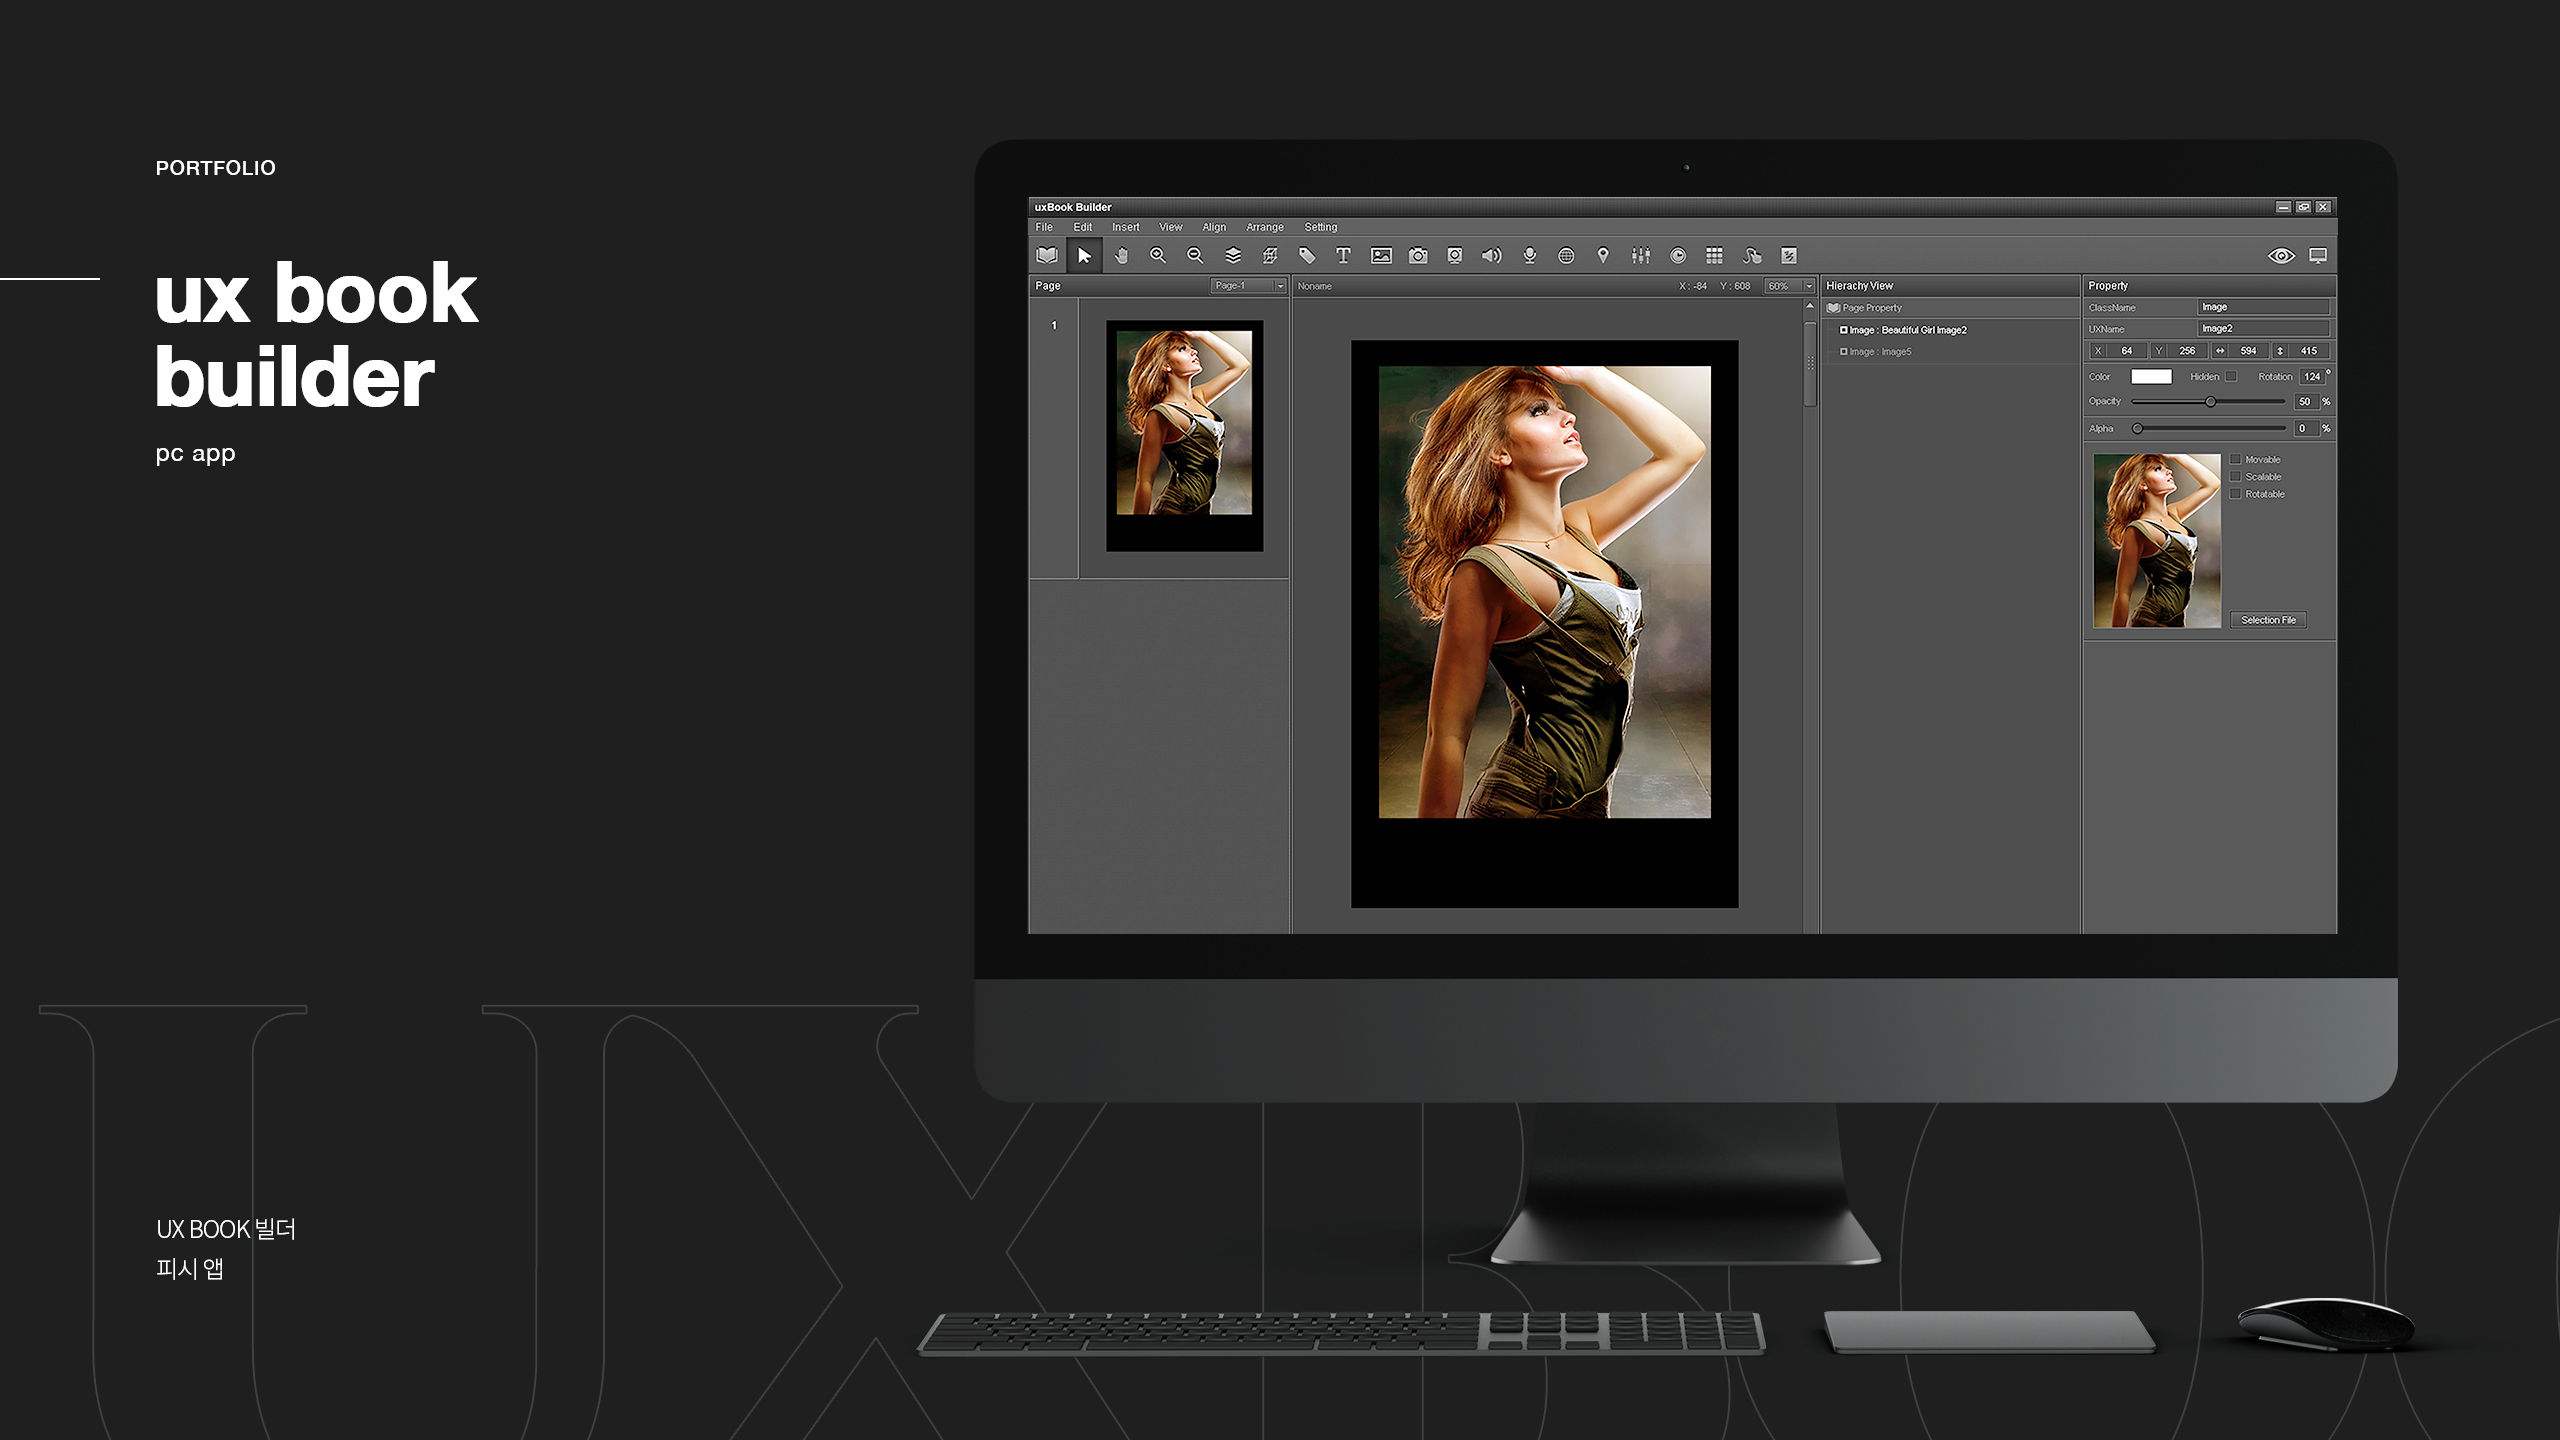Click the X position value field
Viewport: 2560px width, 1440px height.
coord(2127,351)
